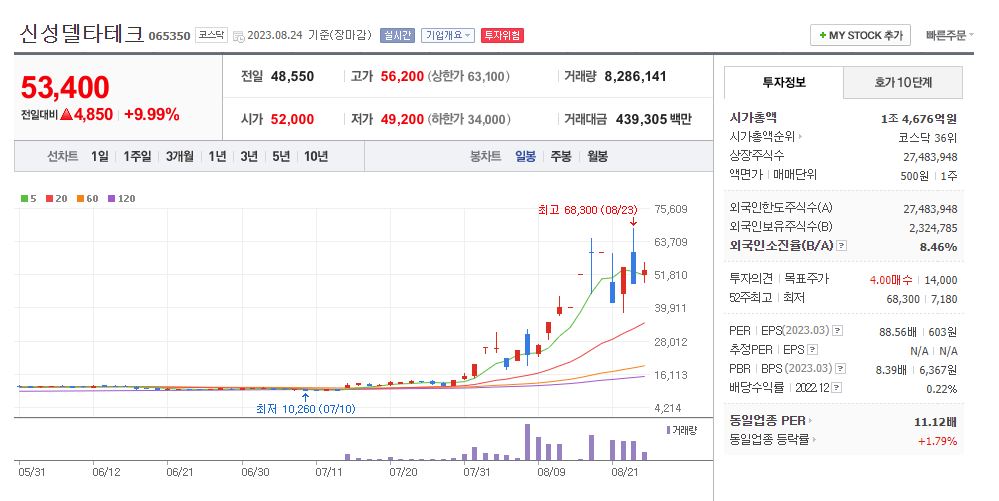
Task: Click arrow icon beside 동일업종 등락률
Action: tap(815, 439)
